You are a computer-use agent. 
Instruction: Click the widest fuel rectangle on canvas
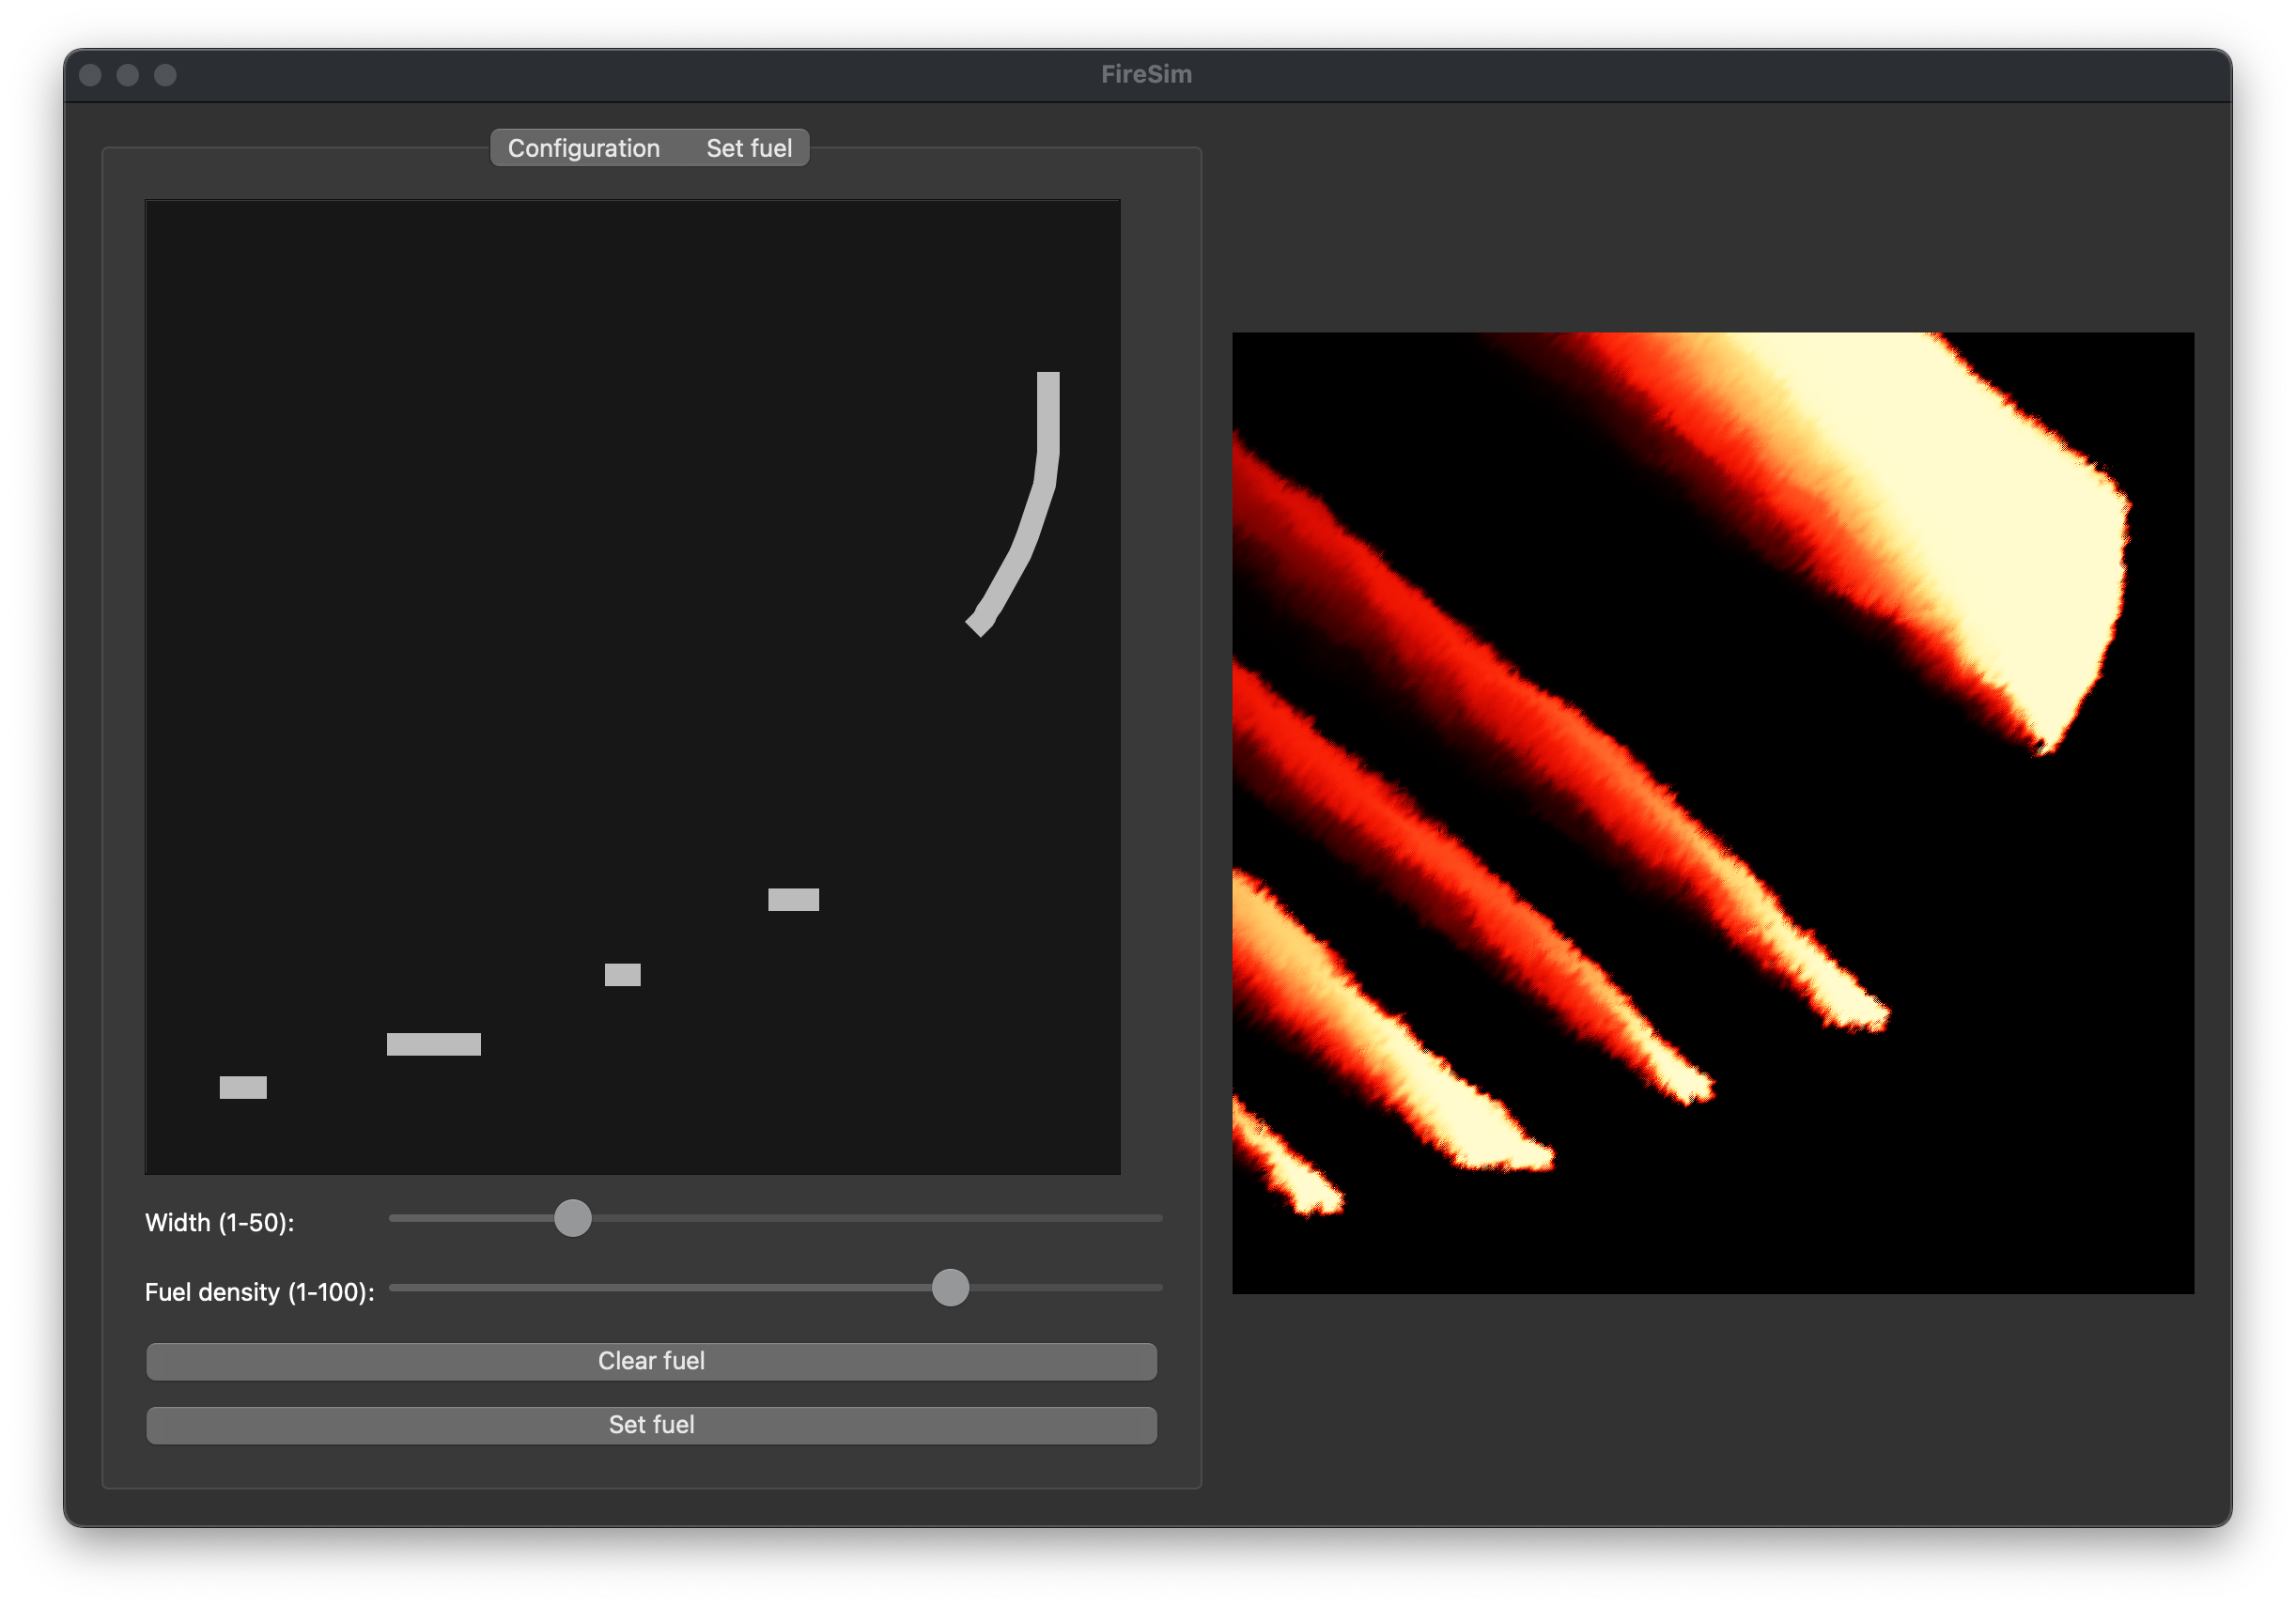point(433,1044)
